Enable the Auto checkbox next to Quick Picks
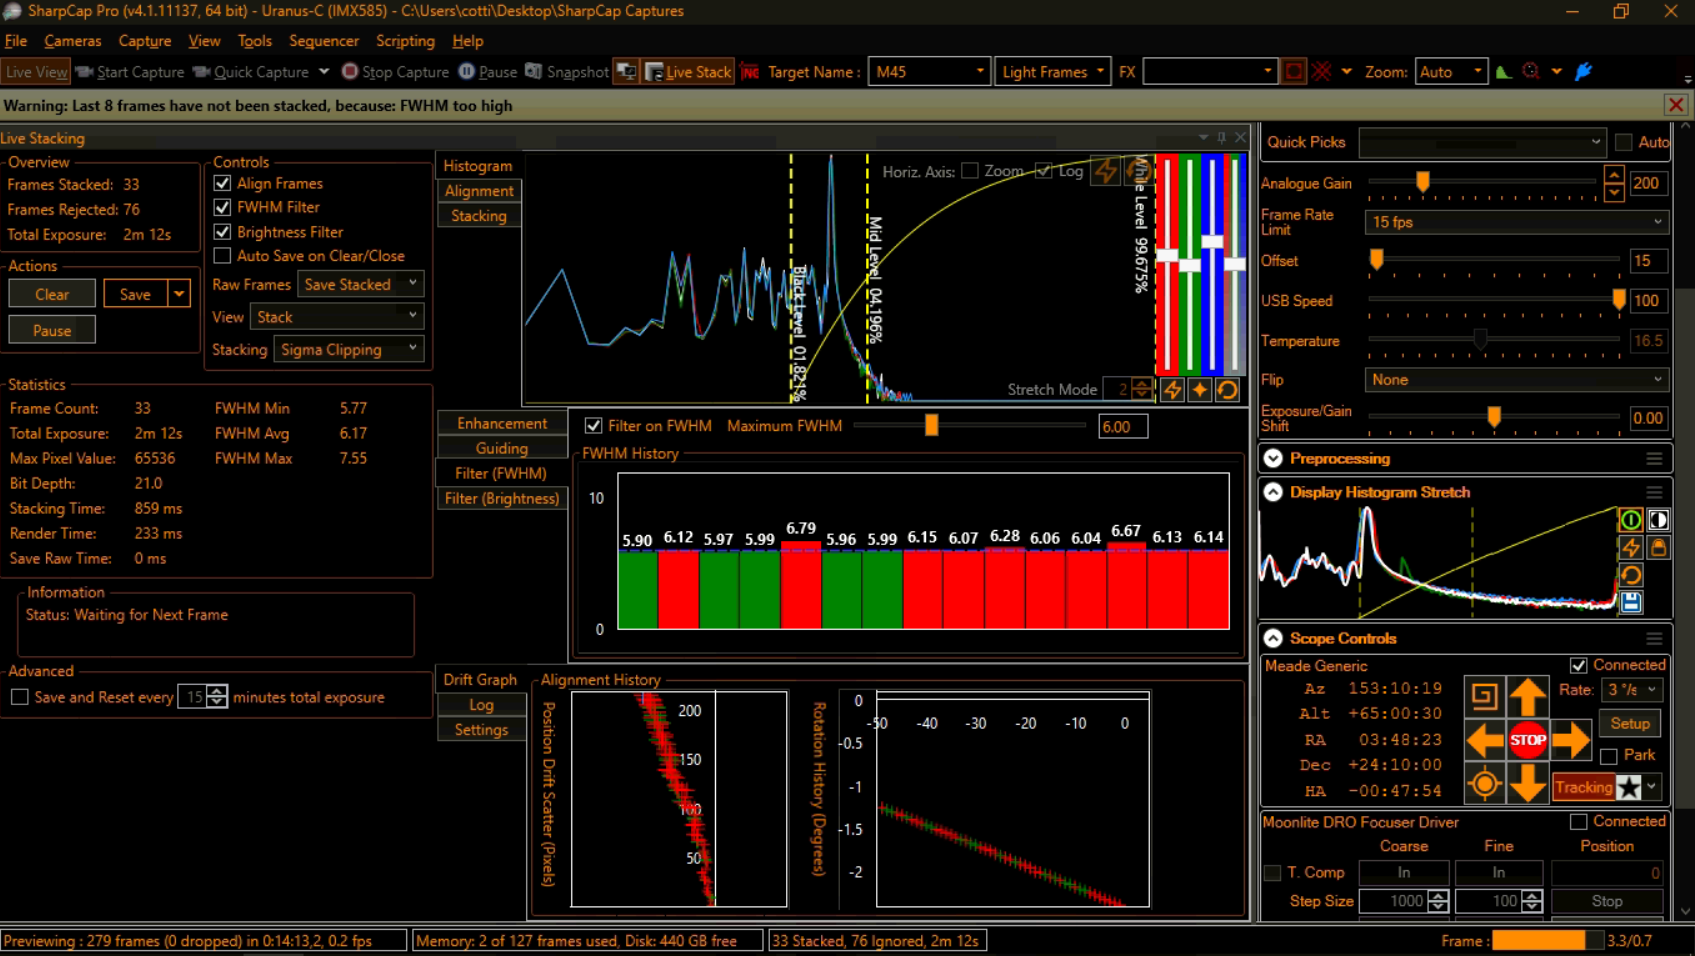1695x956 pixels. point(1624,142)
